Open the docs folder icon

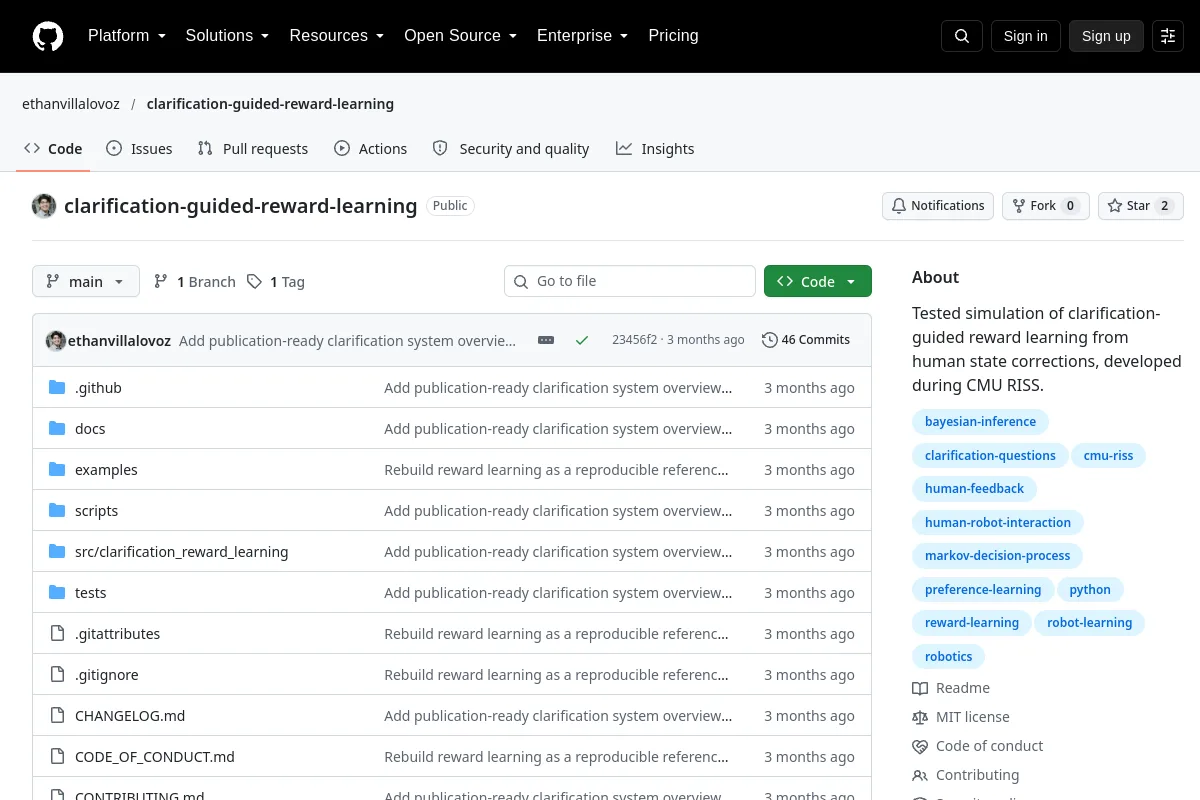[x=57, y=429]
